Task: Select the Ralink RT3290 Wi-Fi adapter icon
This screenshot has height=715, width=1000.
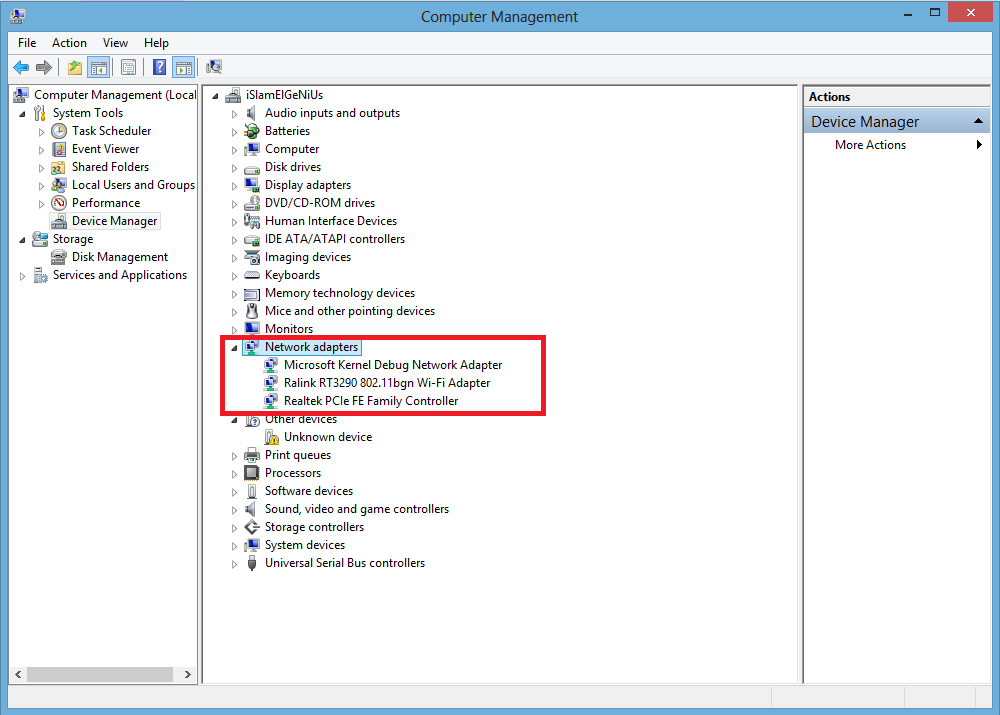Action: click(271, 383)
